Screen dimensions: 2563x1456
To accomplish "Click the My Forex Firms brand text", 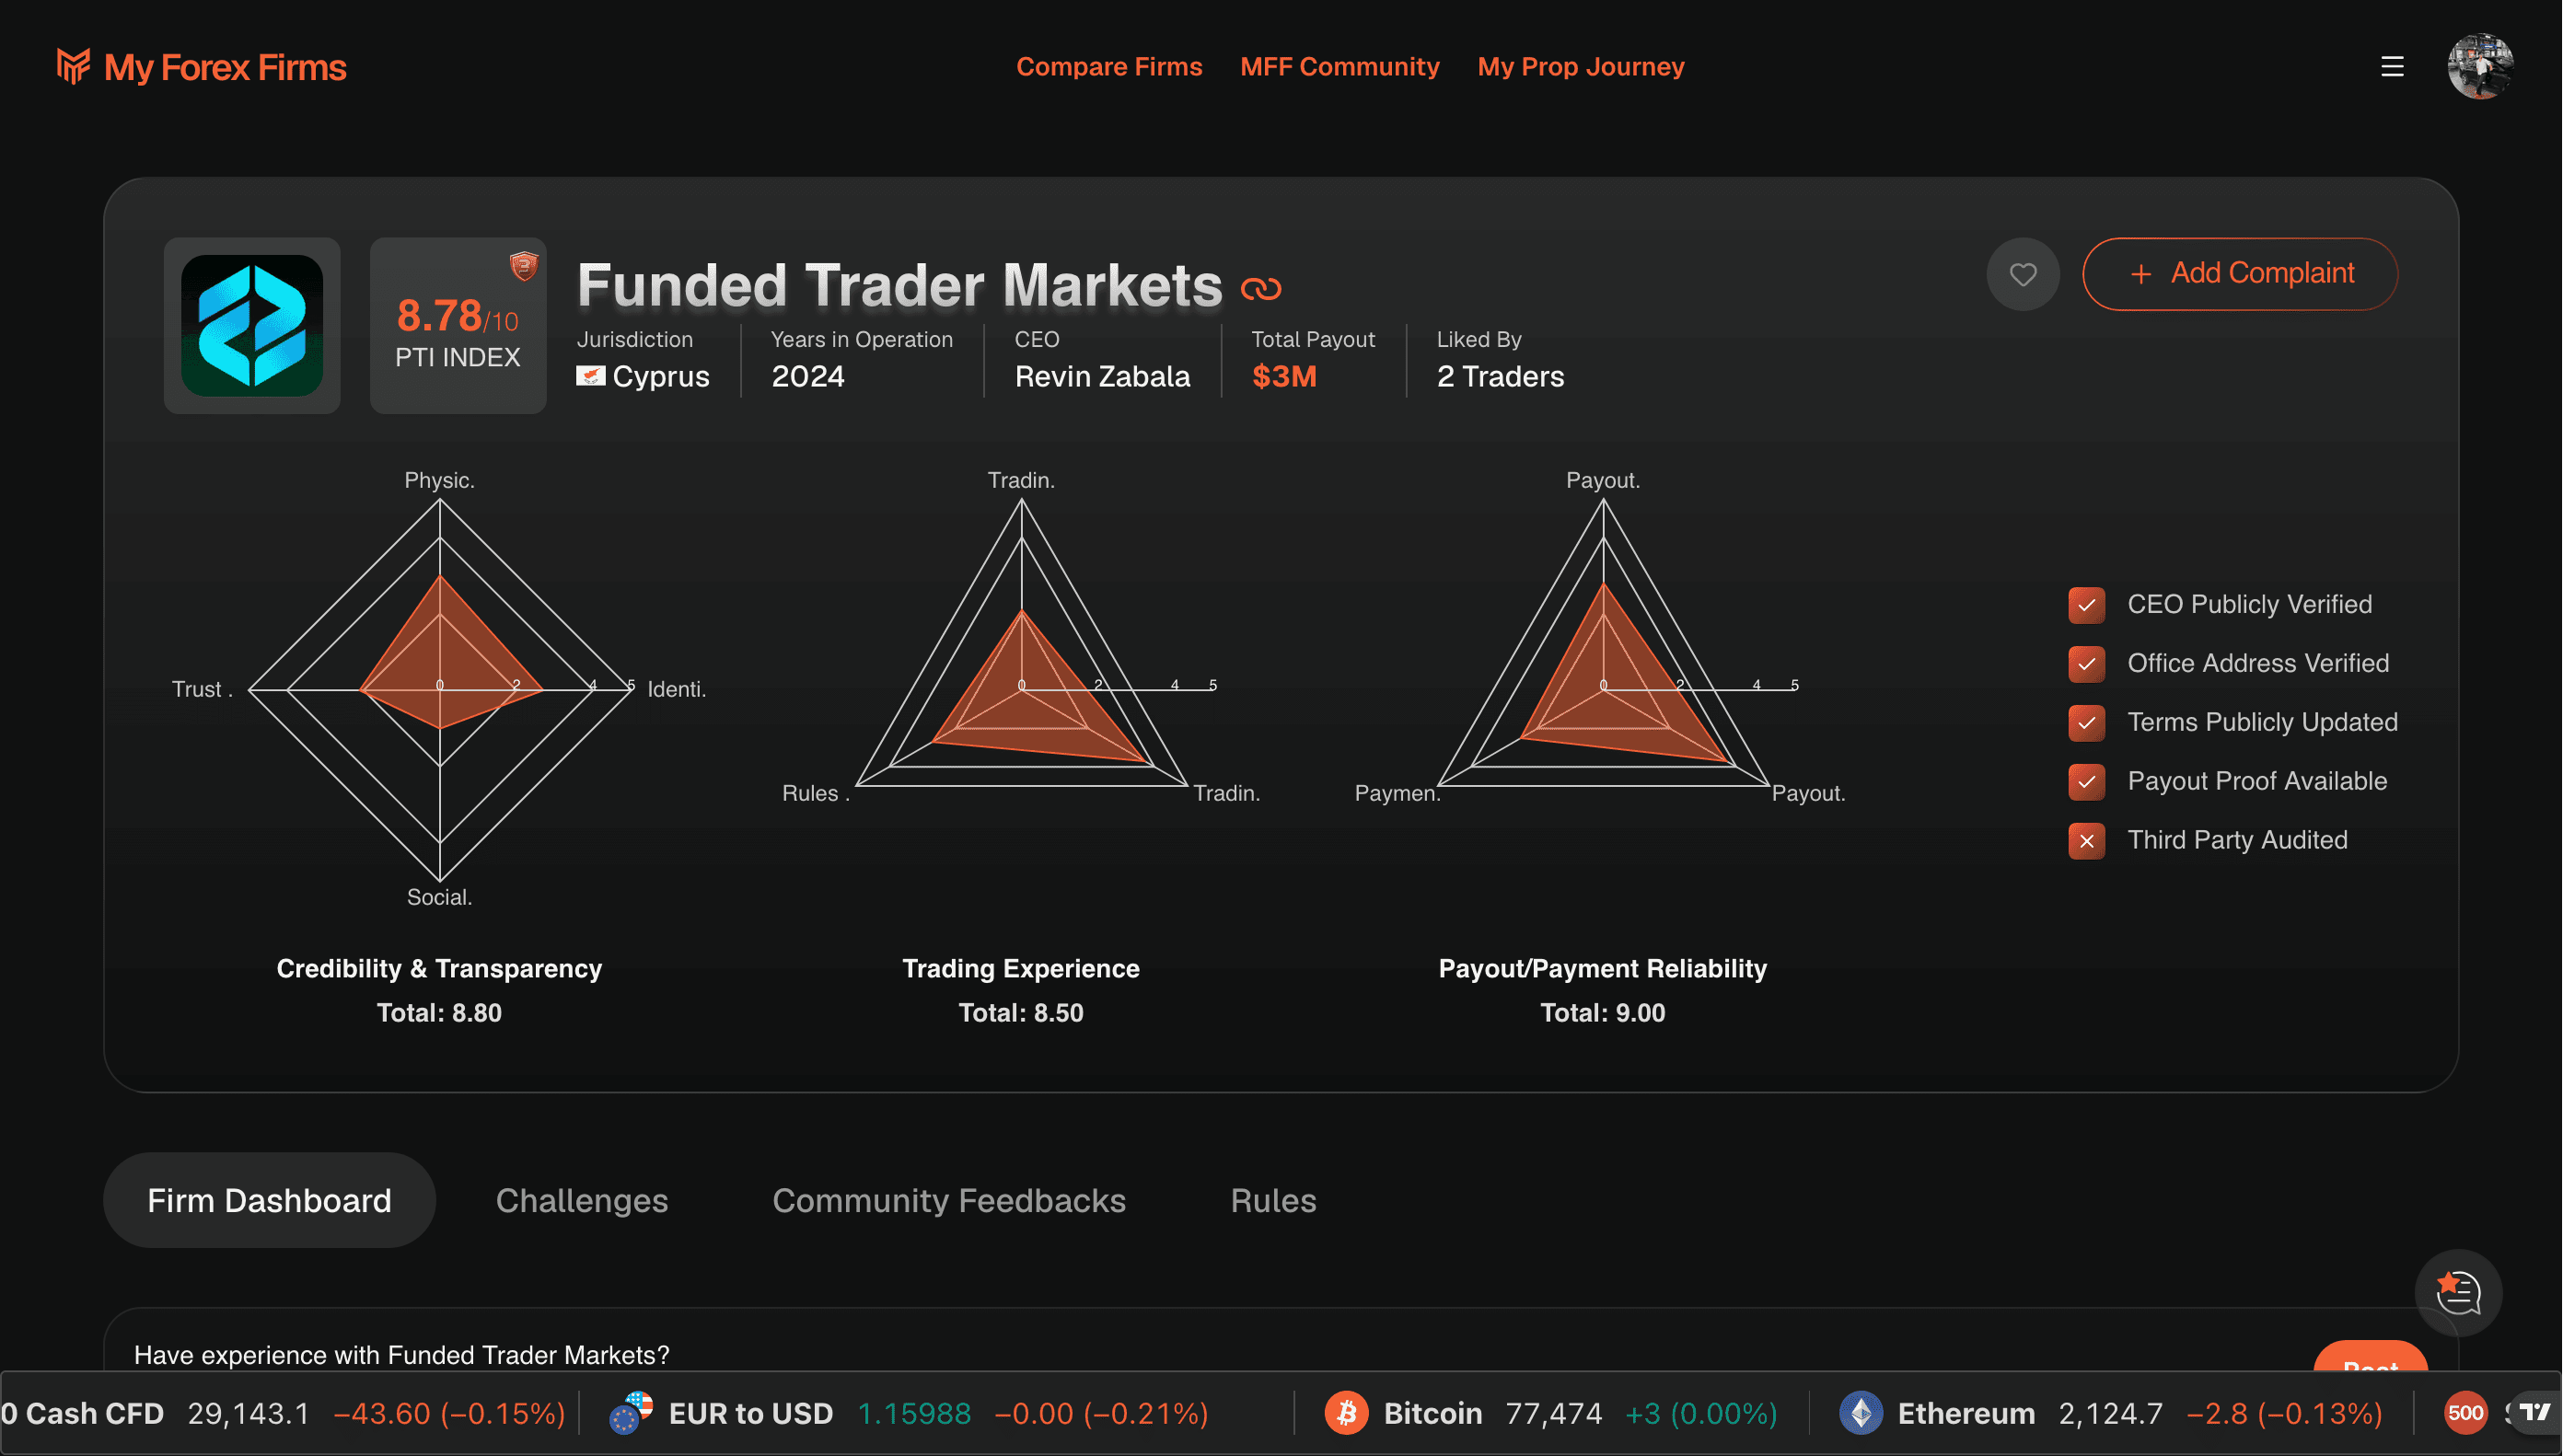I will 225,67.
